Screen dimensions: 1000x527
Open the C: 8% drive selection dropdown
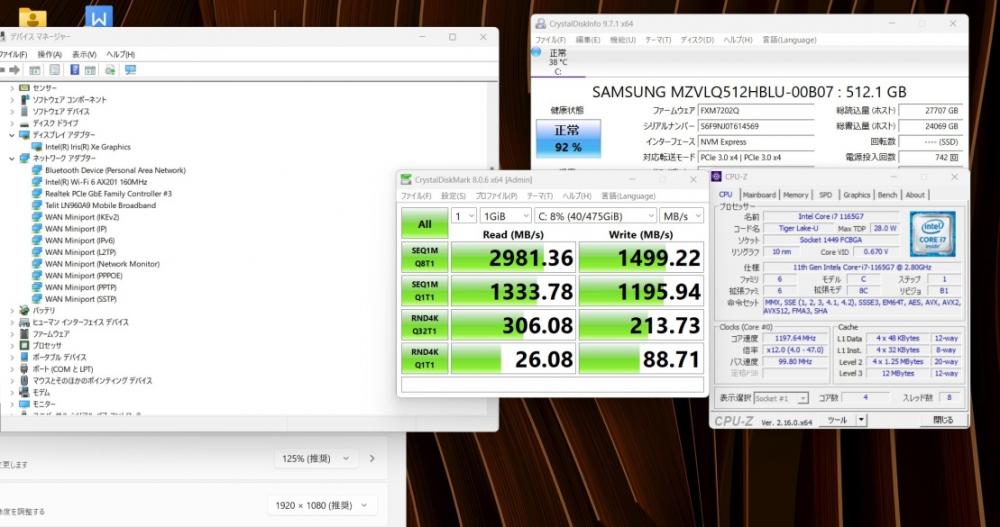click(x=595, y=216)
